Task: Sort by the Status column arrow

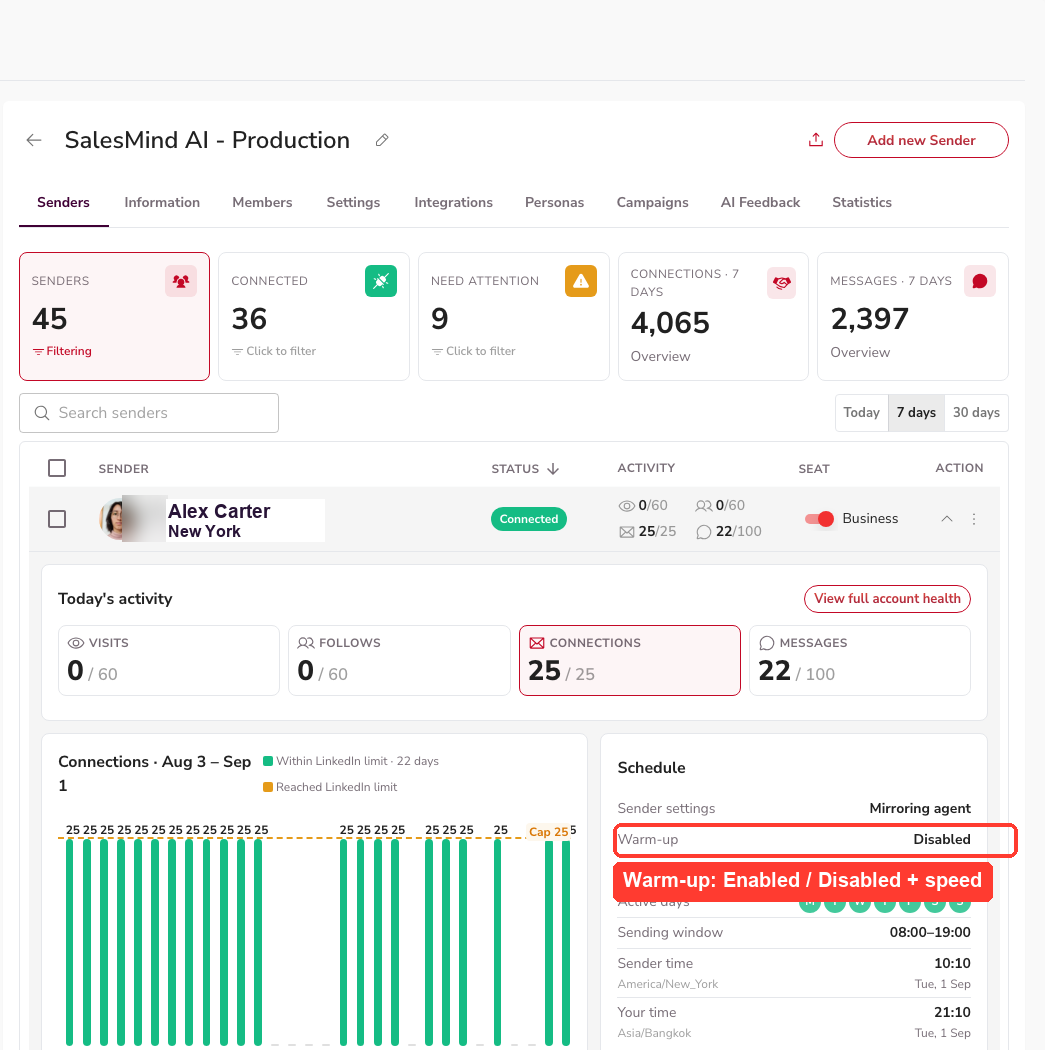Action: pos(553,469)
